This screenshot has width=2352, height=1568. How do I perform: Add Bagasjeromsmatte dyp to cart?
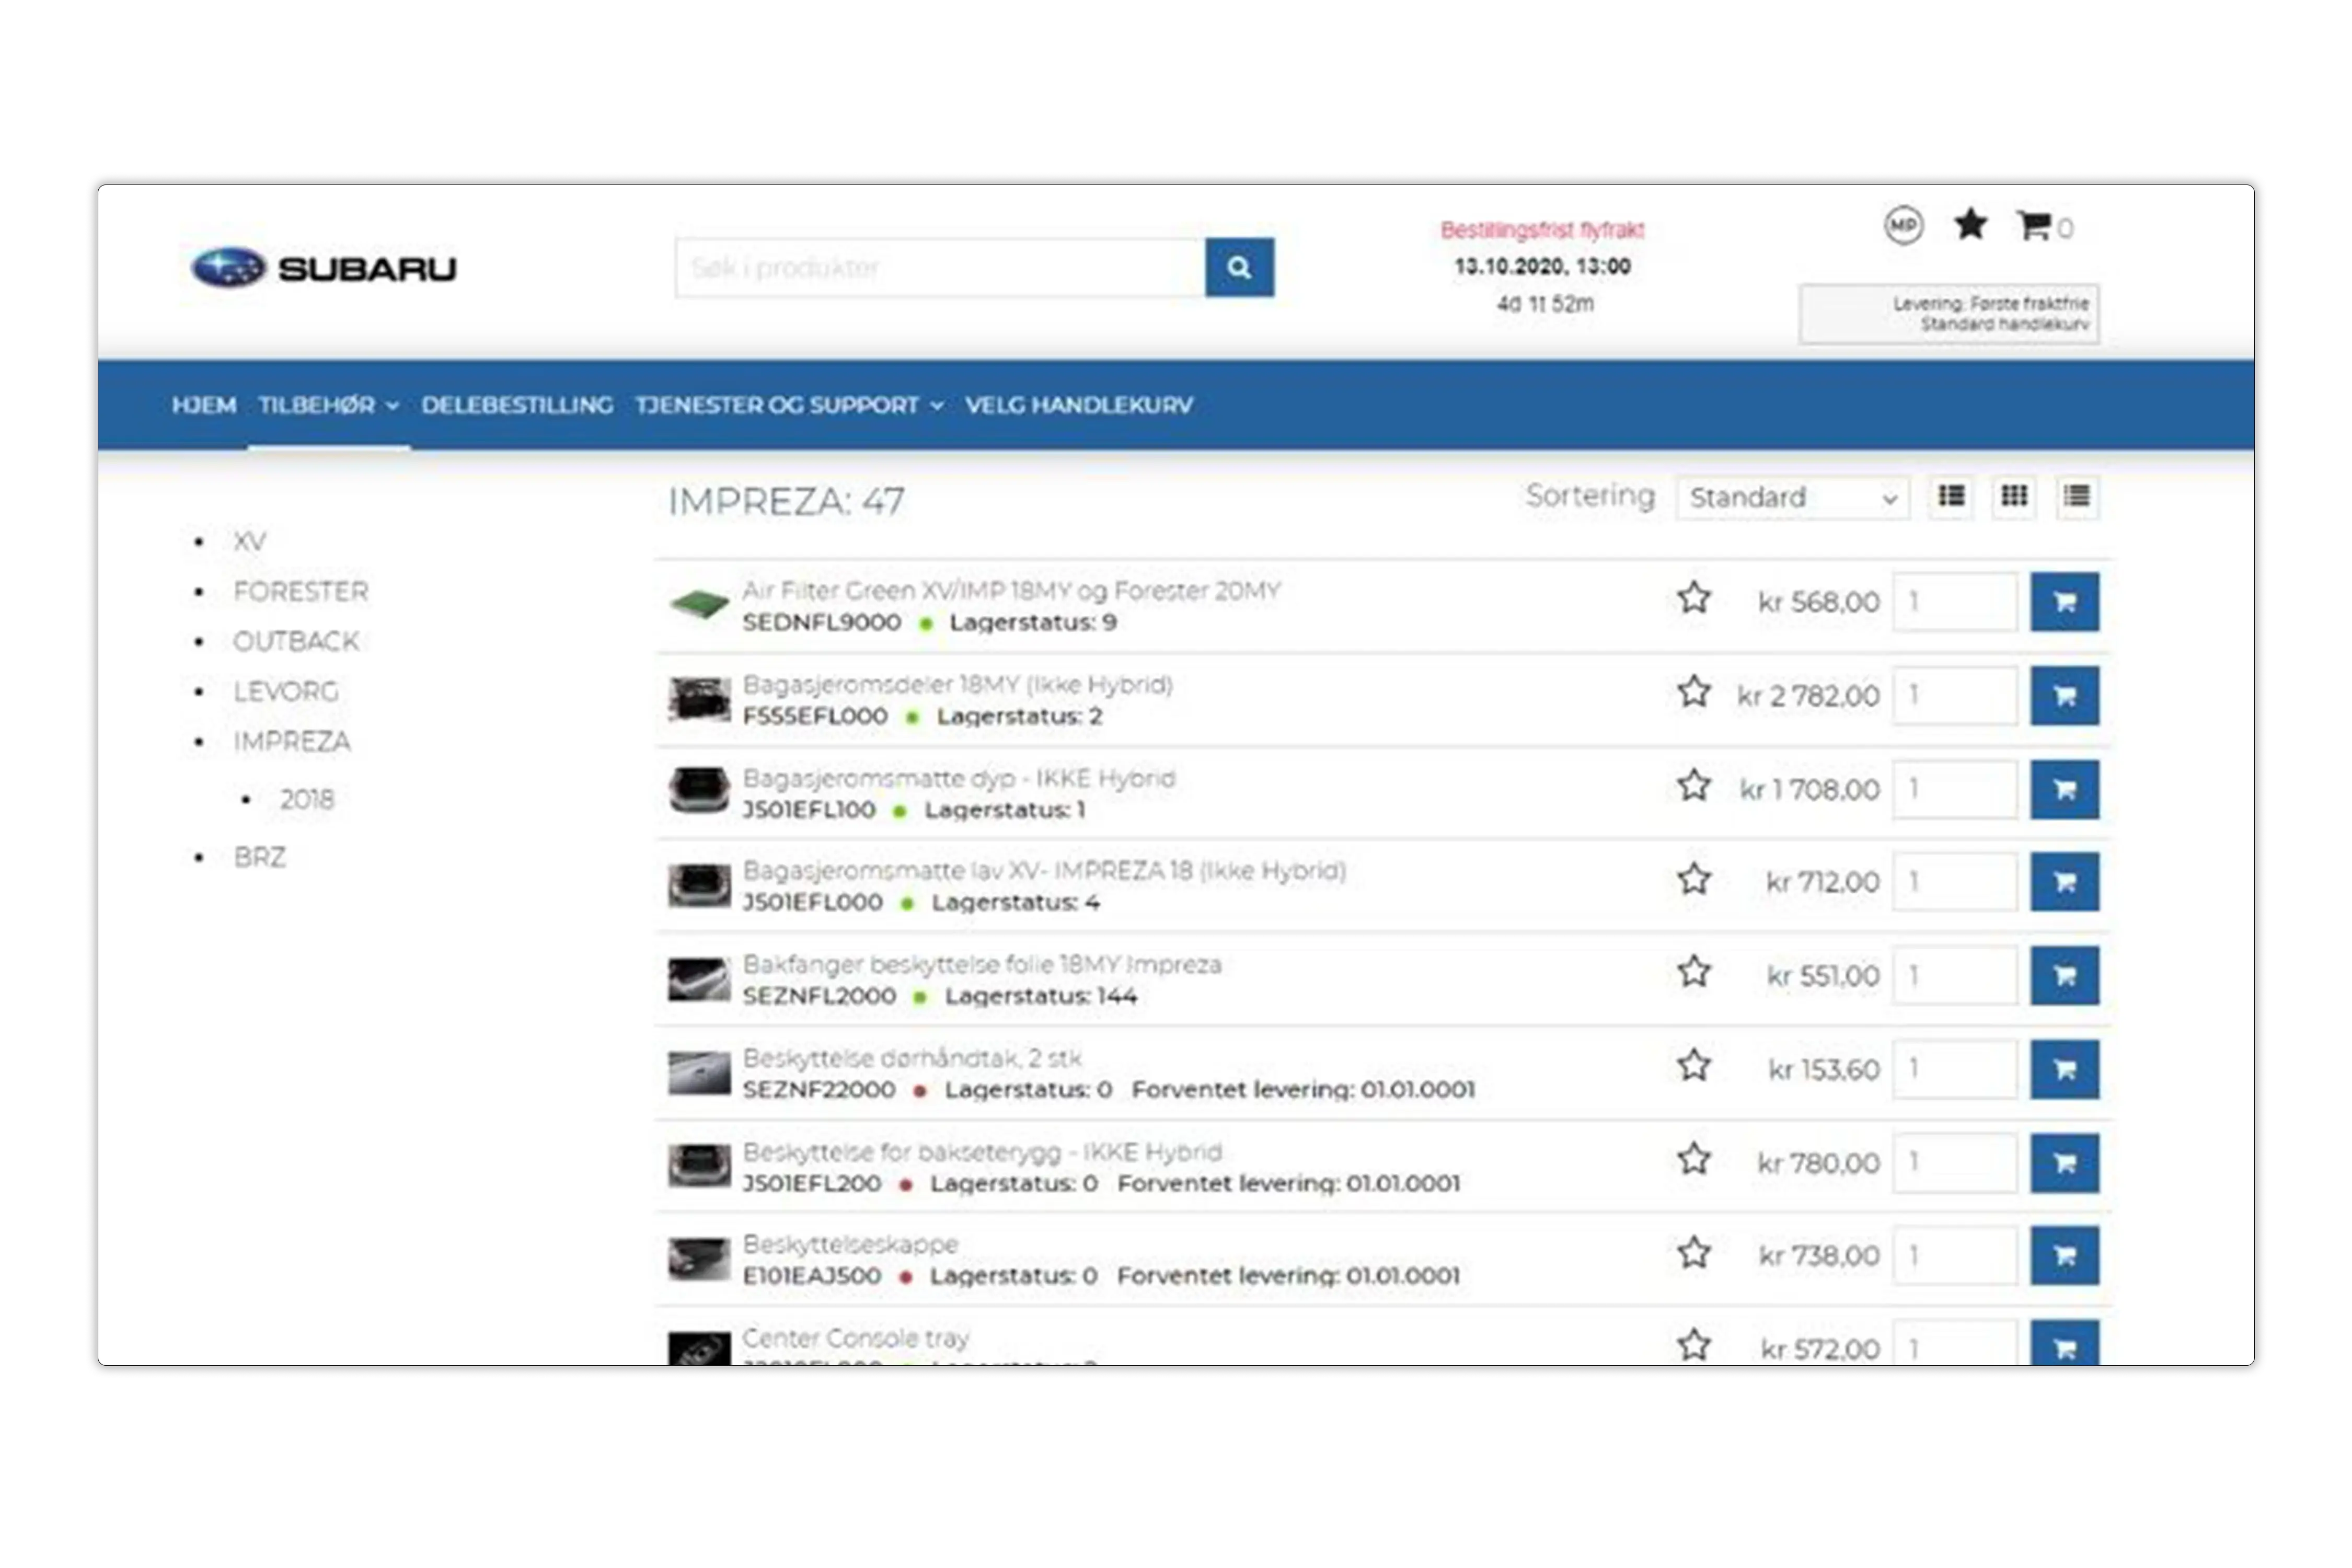(x=2064, y=789)
